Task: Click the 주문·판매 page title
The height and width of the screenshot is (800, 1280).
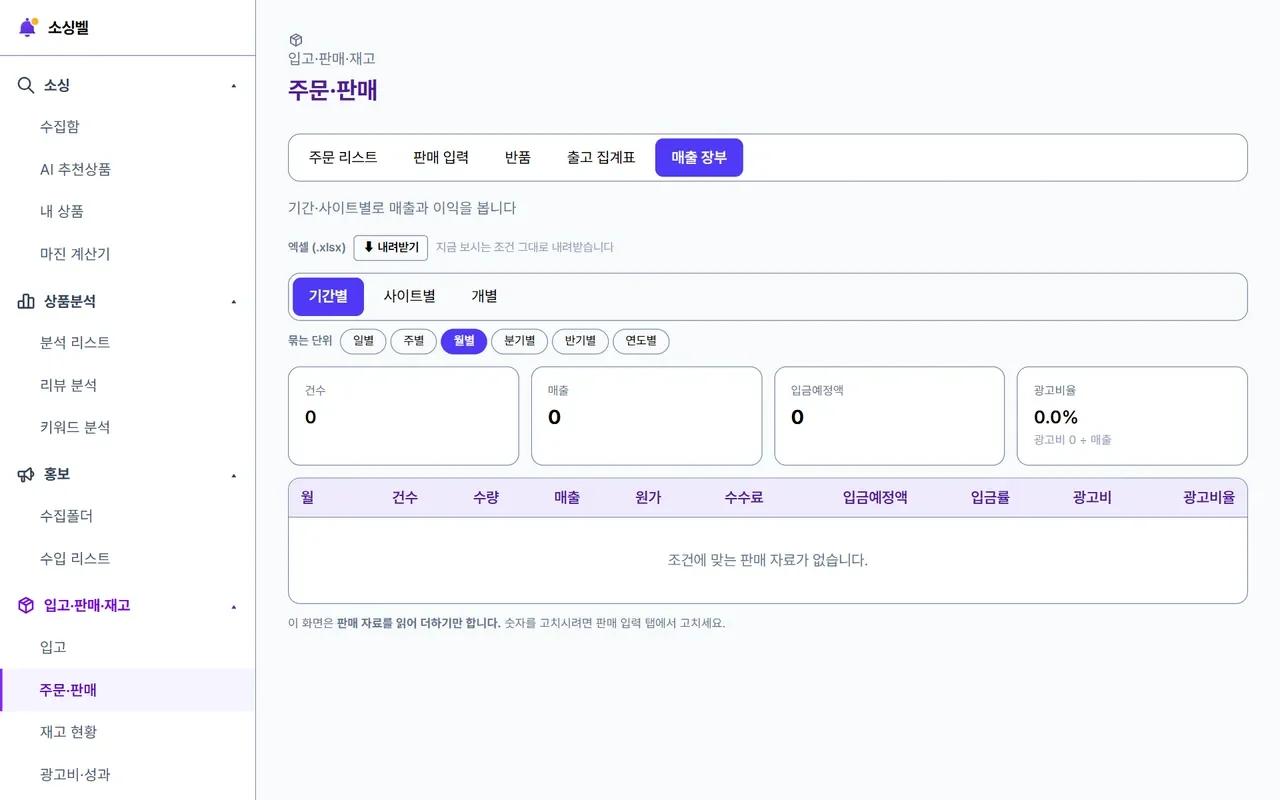Action: pyautogui.click(x=333, y=89)
